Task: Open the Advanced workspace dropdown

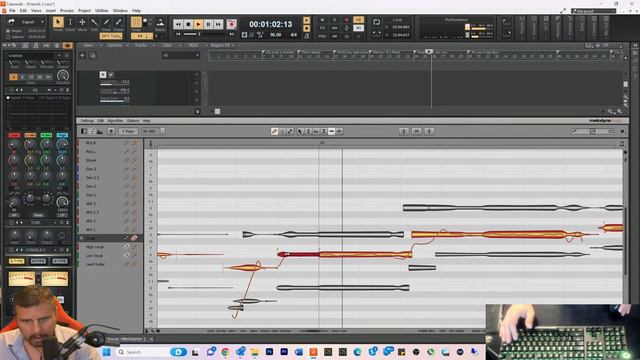Action: point(593,11)
